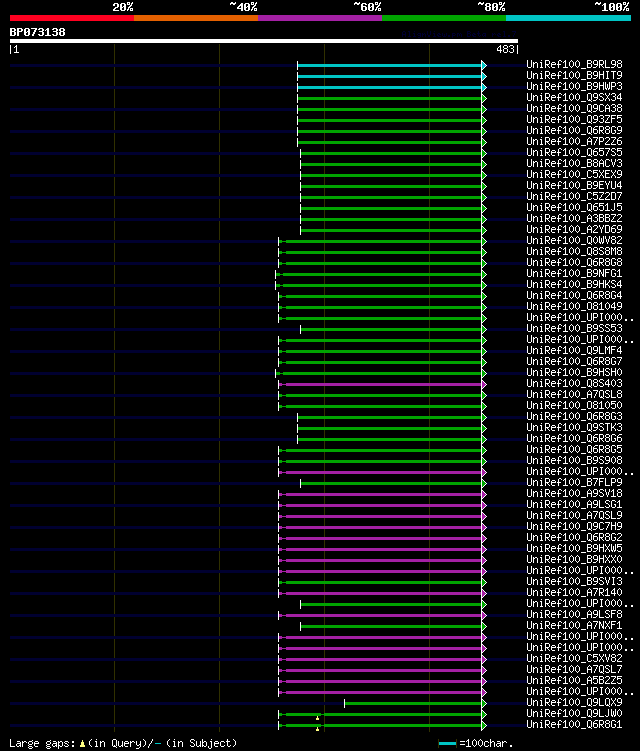Click hit label UniRef100_O81049

(x=574, y=307)
